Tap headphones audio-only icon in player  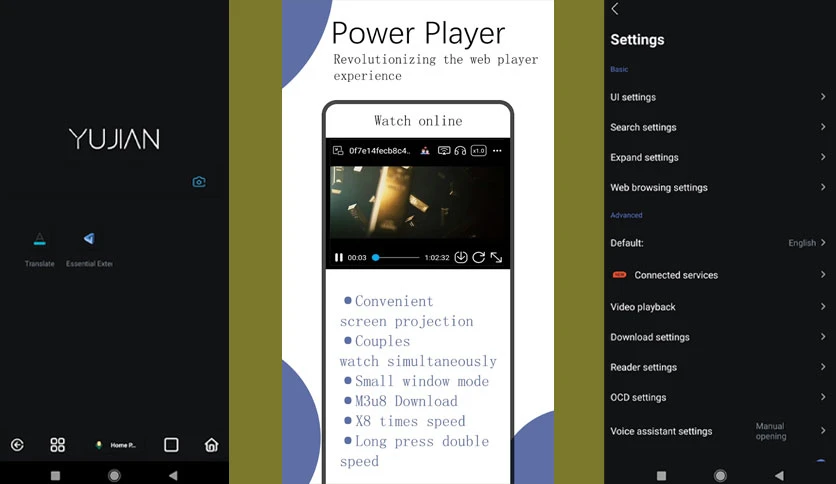pos(460,151)
